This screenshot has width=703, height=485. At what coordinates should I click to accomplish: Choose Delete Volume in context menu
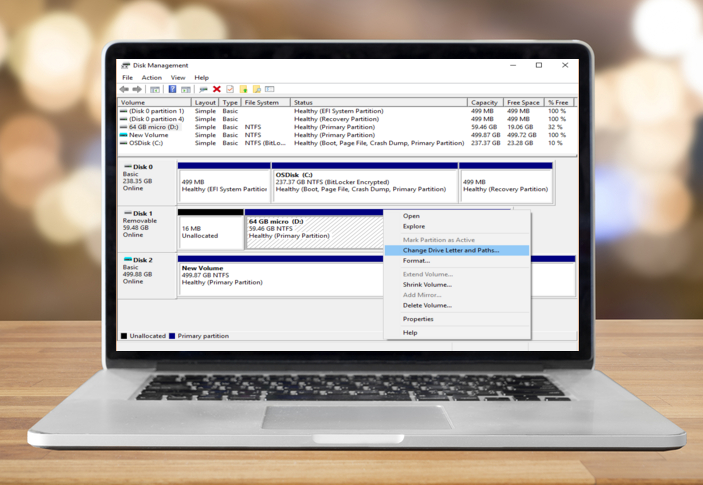427,305
